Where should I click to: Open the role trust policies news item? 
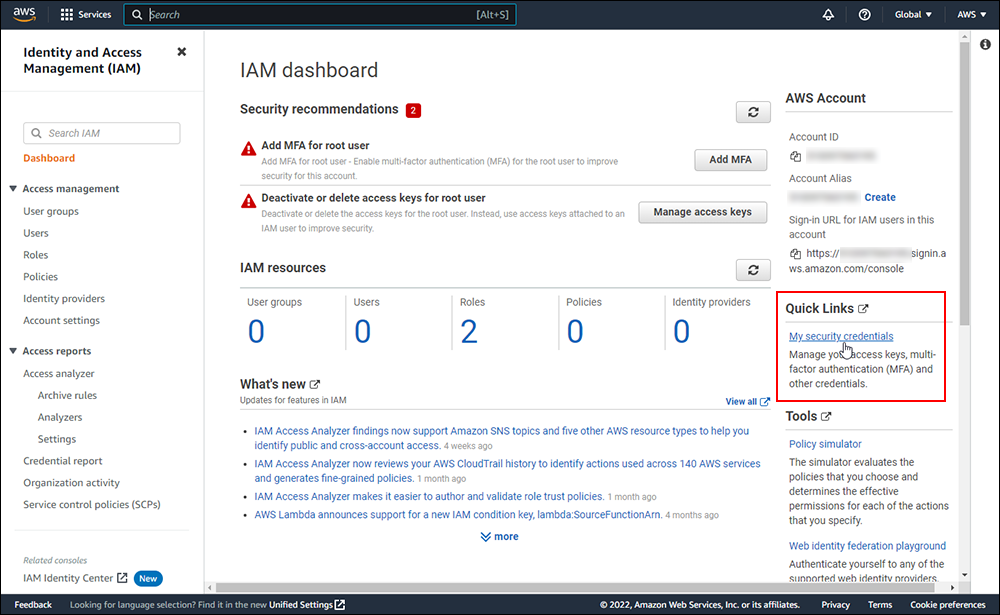click(x=429, y=496)
